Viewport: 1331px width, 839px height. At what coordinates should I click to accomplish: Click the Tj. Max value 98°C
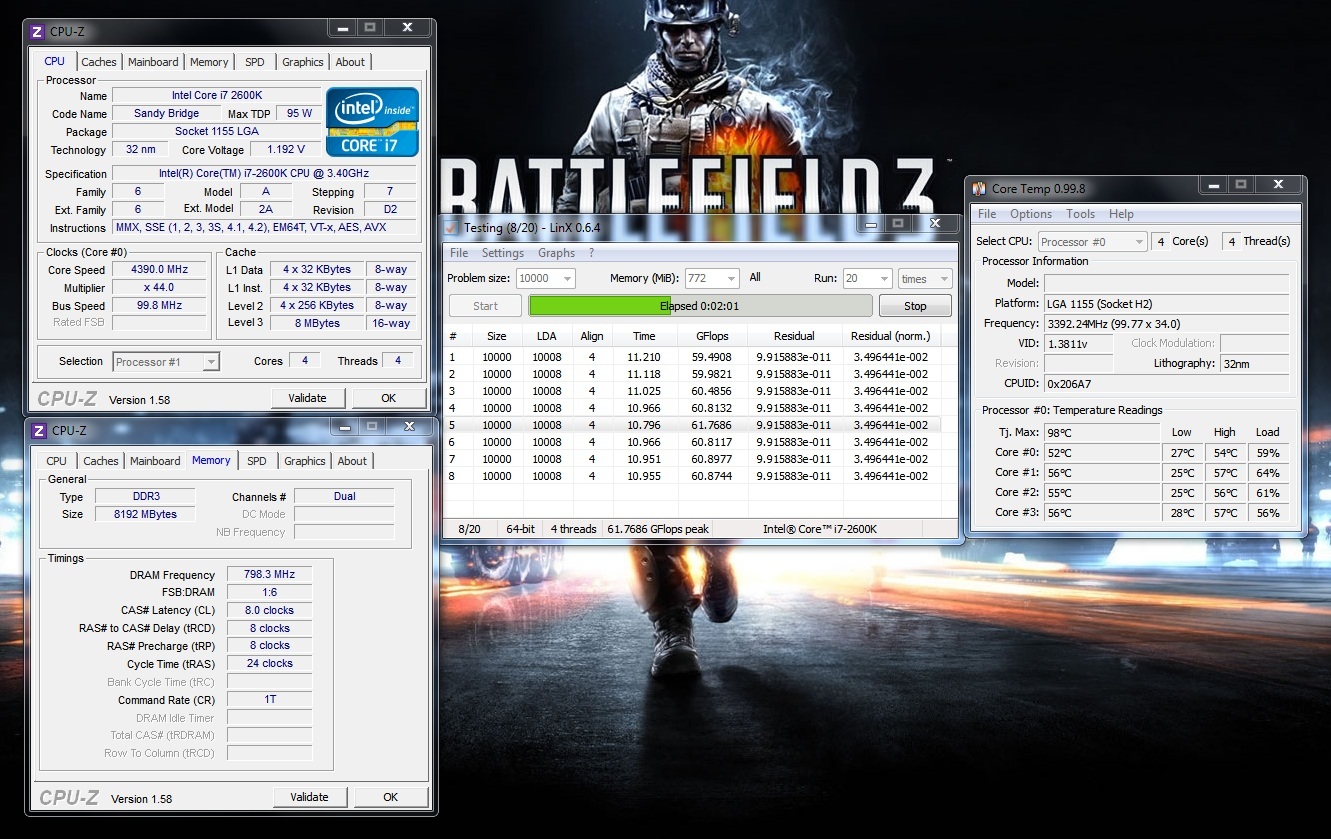pos(1102,433)
